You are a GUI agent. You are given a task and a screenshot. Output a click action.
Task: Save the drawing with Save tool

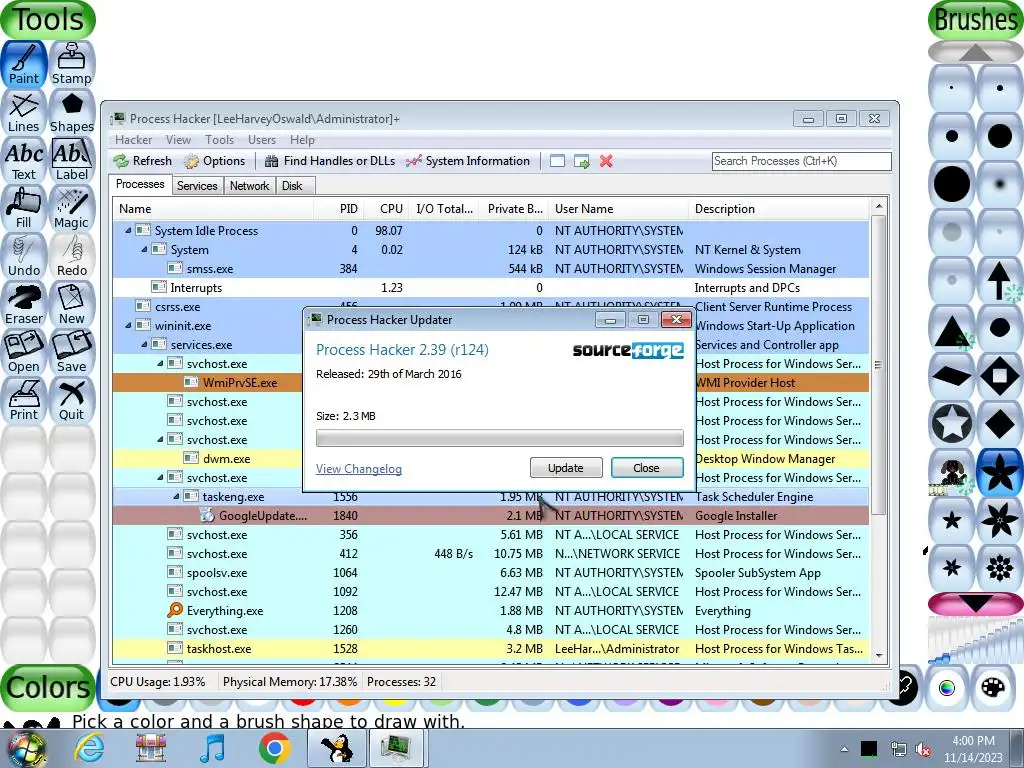[72, 352]
